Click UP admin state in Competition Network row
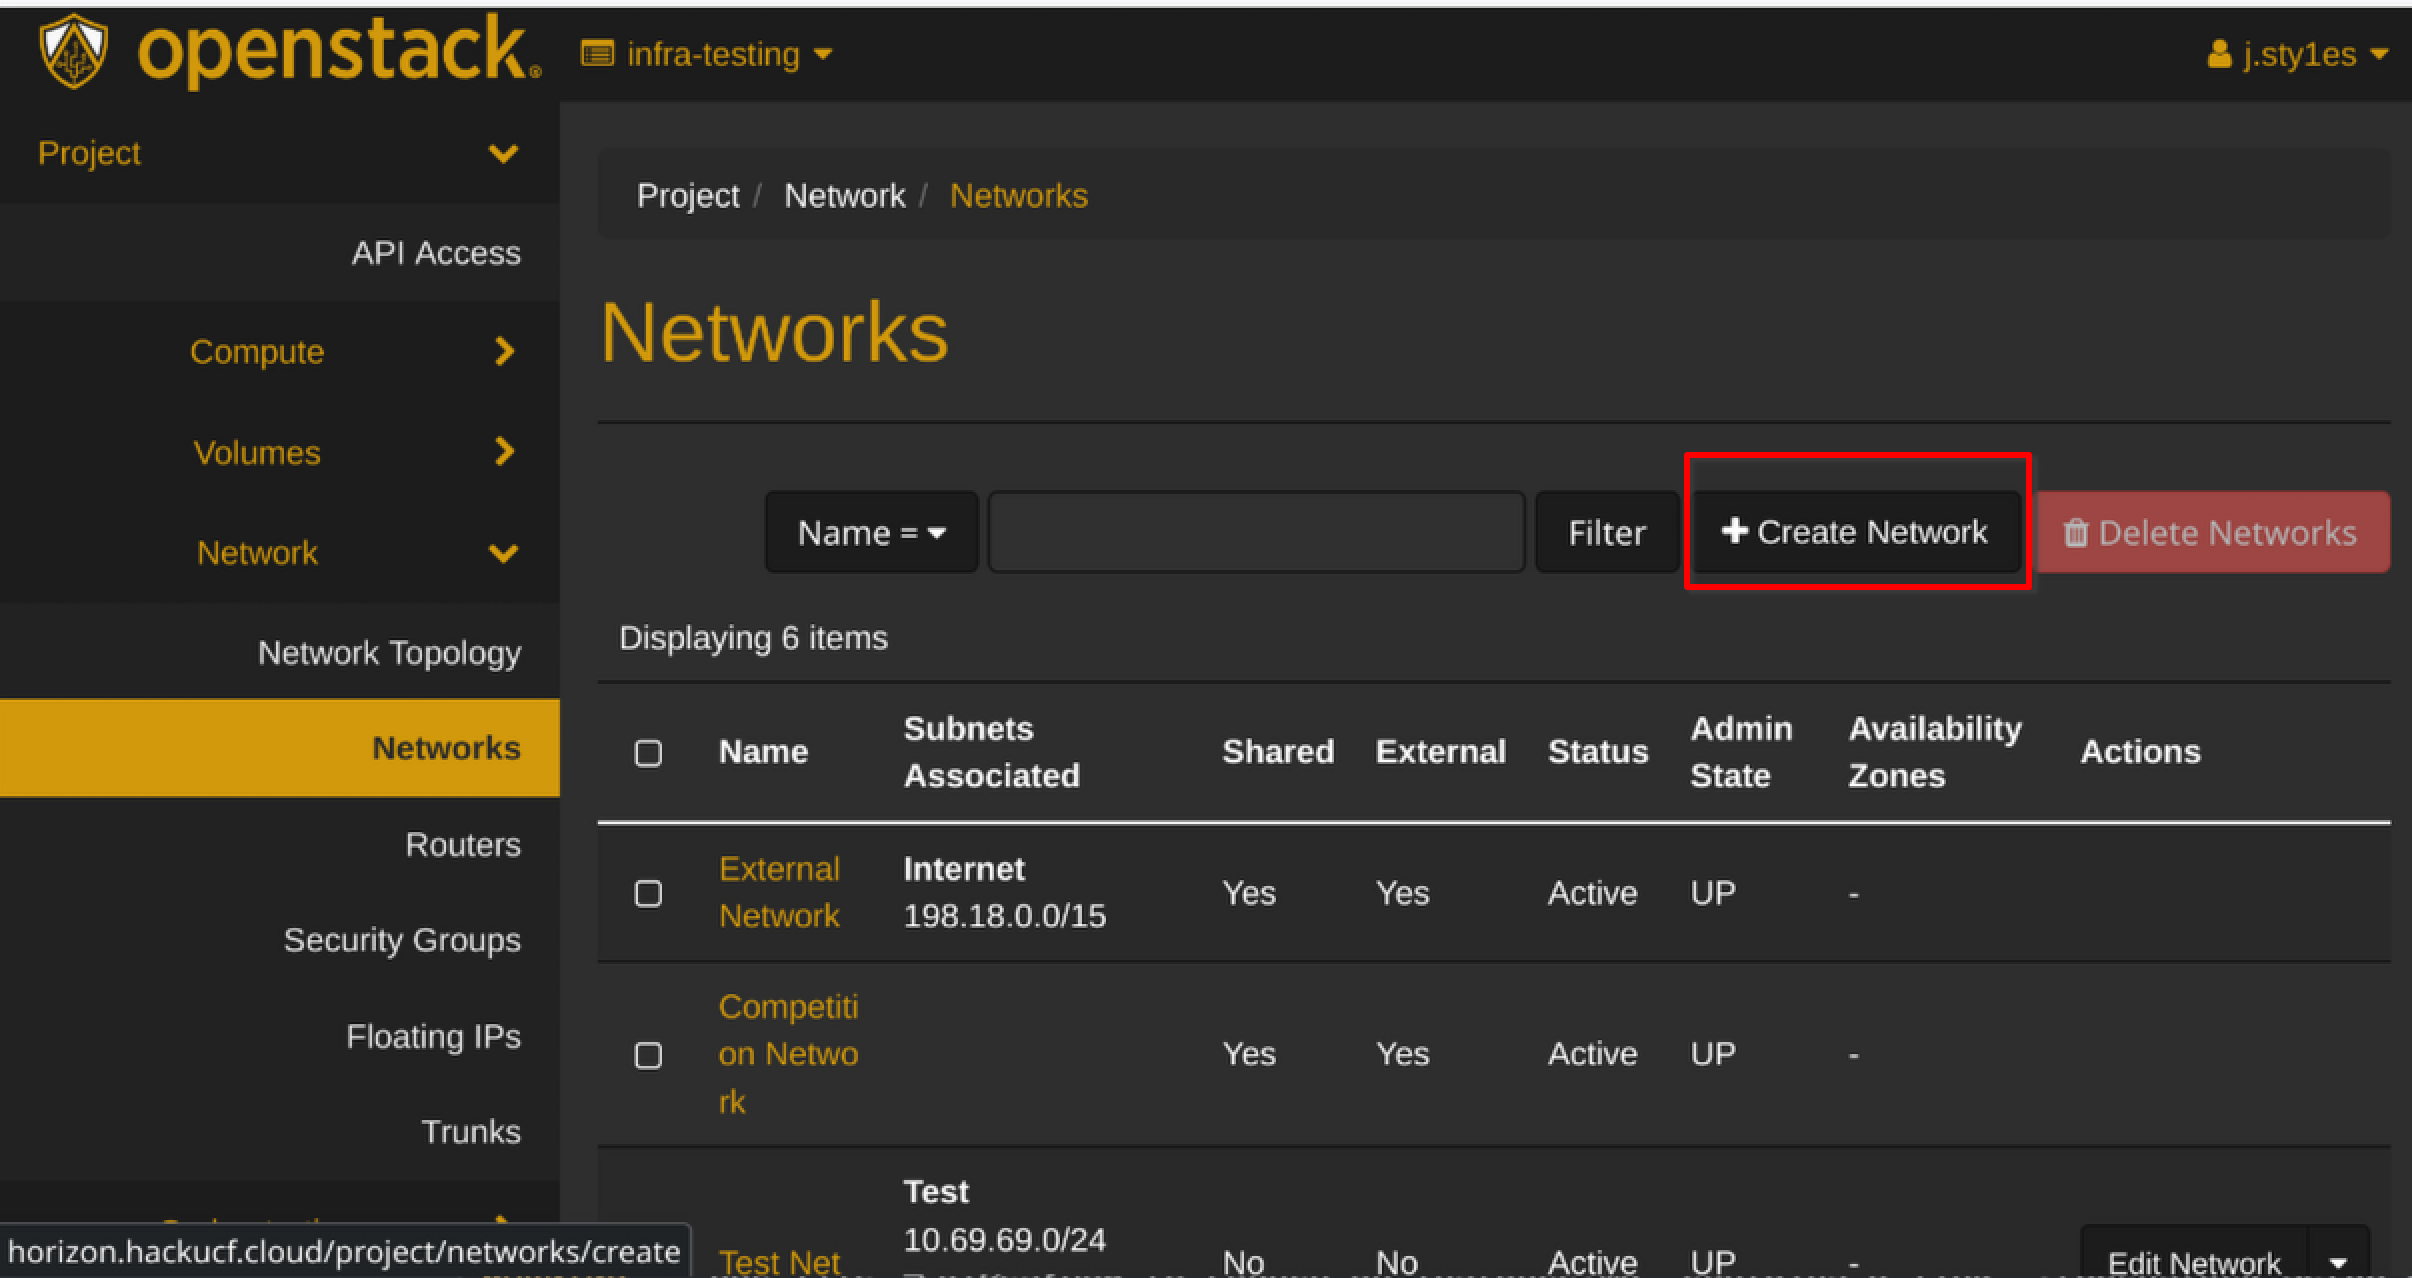This screenshot has width=2412, height=1278. (1712, 1054)
